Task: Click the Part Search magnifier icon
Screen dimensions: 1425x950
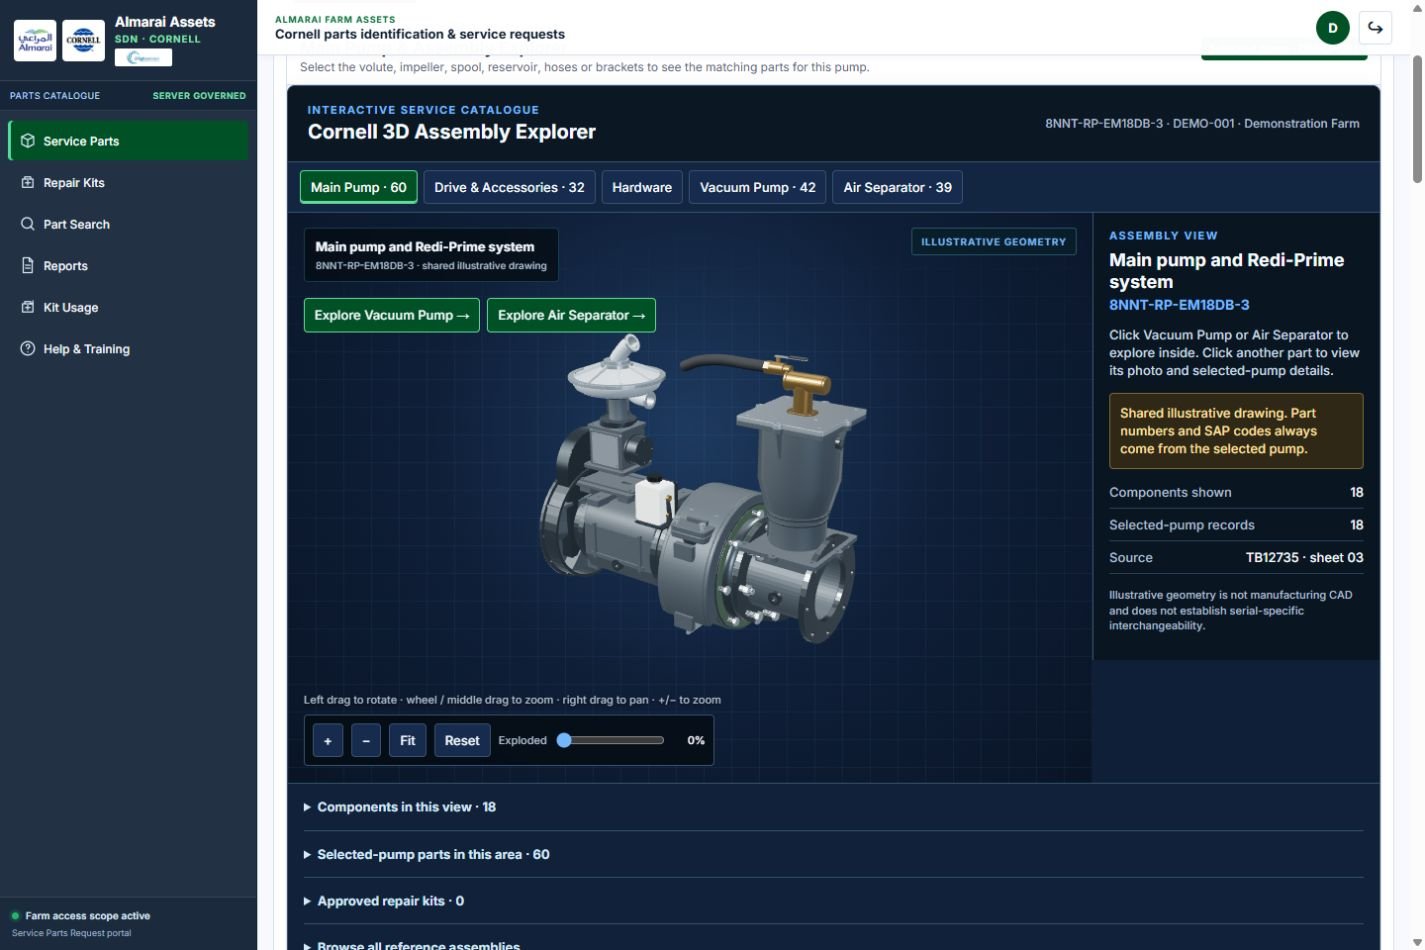Action: click(x=28, y=224)
